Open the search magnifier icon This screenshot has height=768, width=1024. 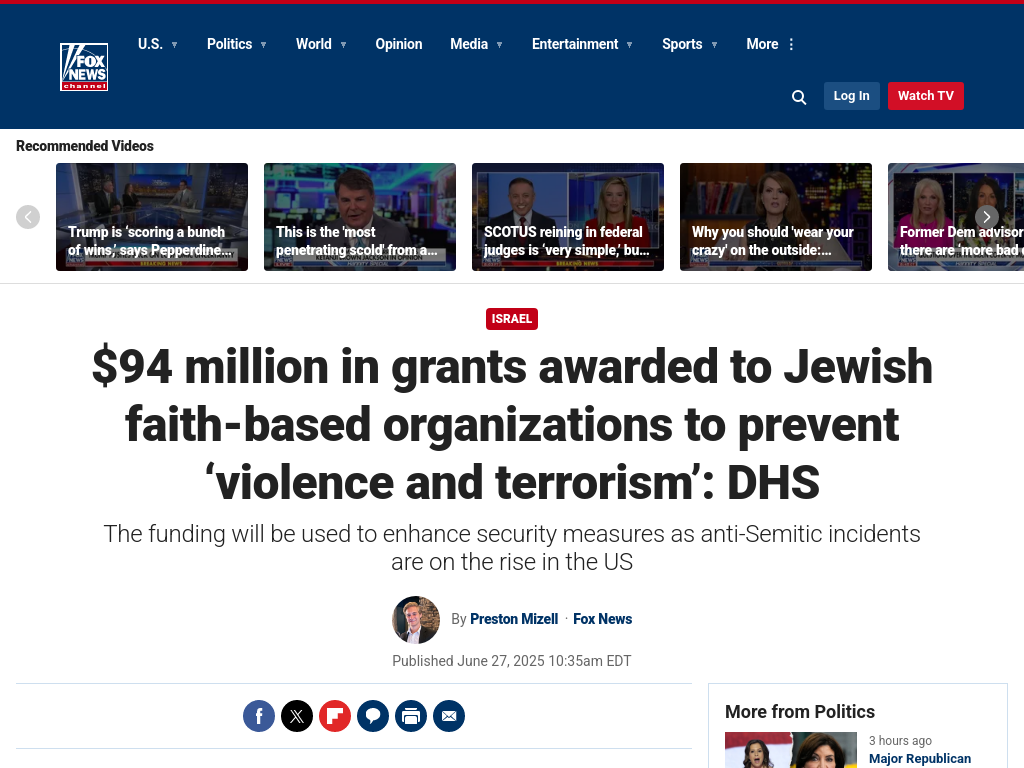point(799,97)
